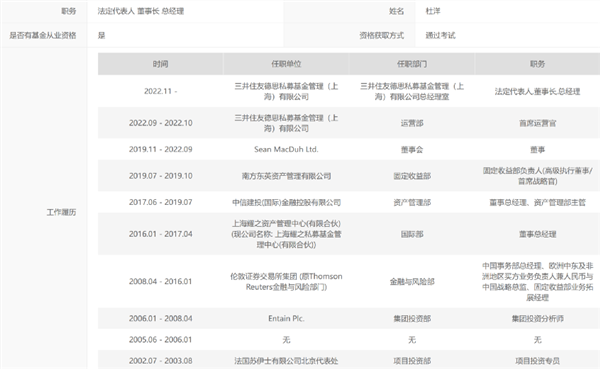Select the date cell 2017.06 - 2019.07

click(160, 202)
